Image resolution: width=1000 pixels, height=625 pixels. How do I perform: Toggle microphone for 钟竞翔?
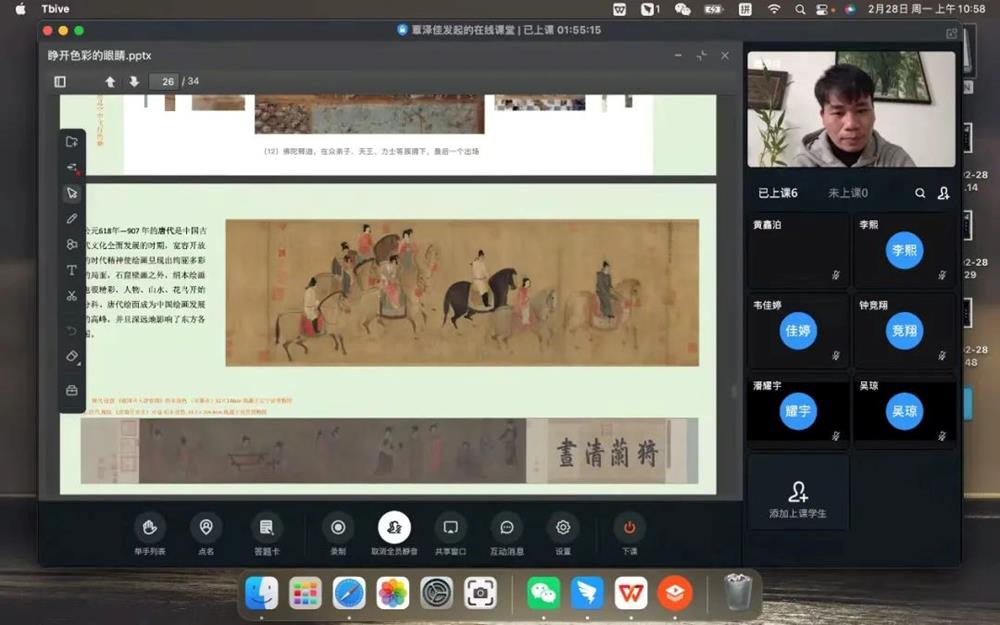click(x=942, y=356)
